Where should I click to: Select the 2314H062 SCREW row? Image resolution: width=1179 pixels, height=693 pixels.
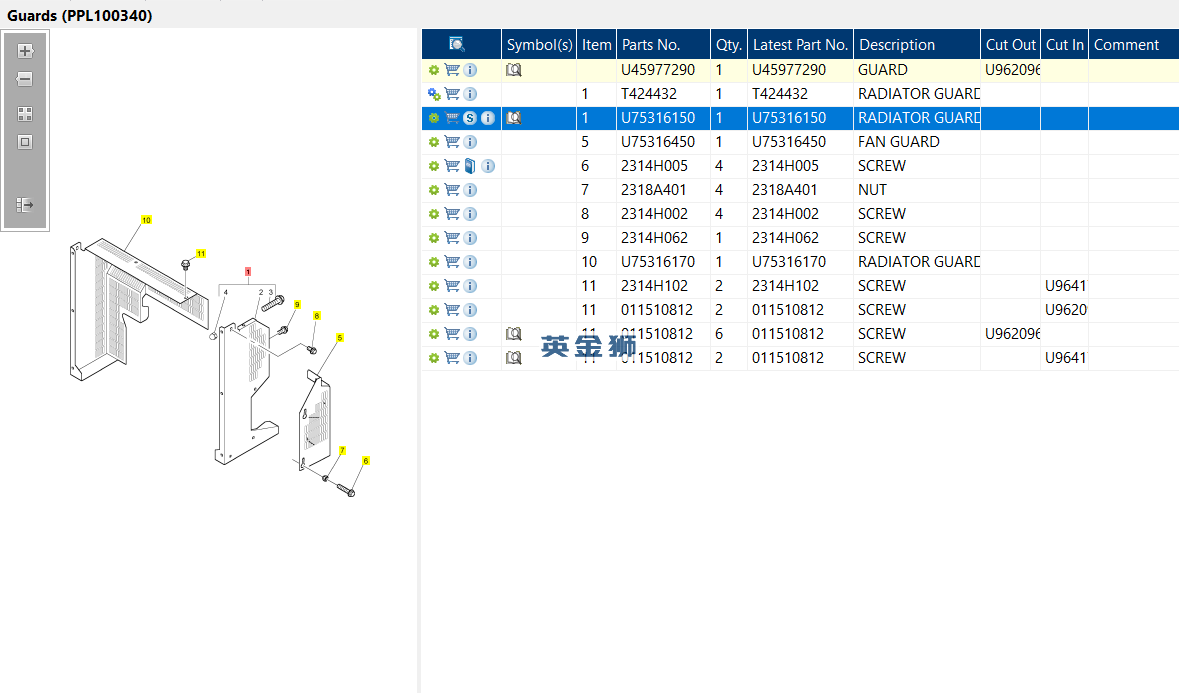click(x=800, y=238)
